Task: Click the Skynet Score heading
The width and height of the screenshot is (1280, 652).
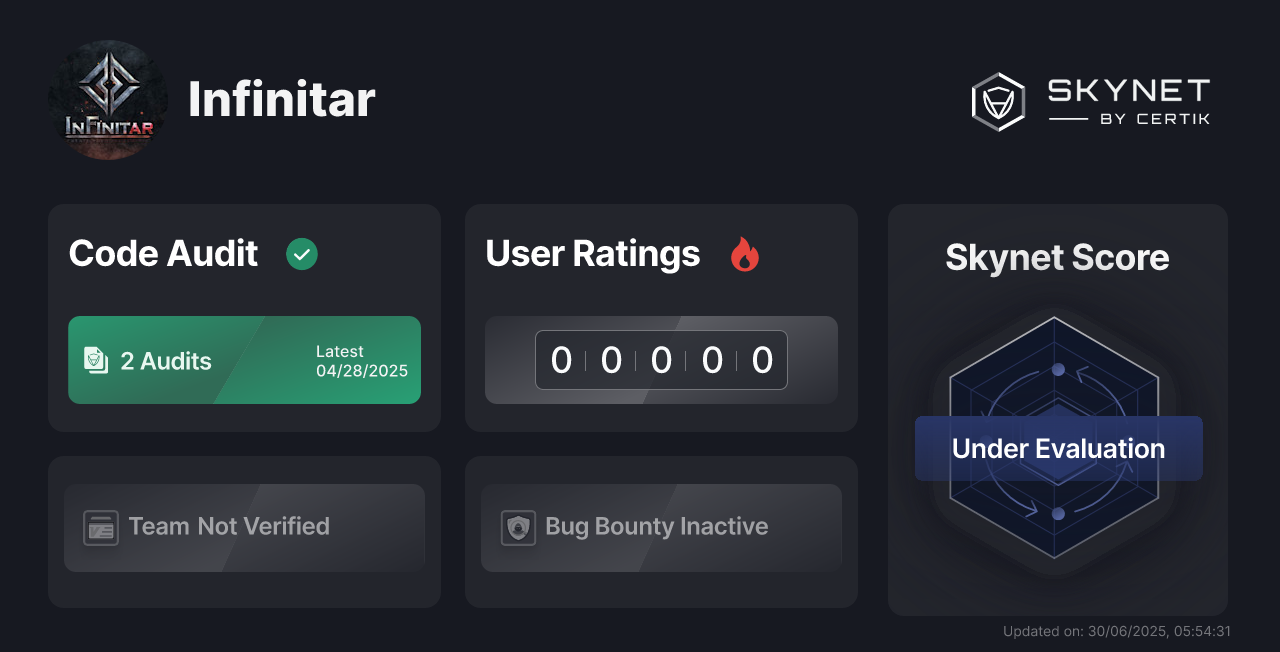Action: coord(1057,258)
